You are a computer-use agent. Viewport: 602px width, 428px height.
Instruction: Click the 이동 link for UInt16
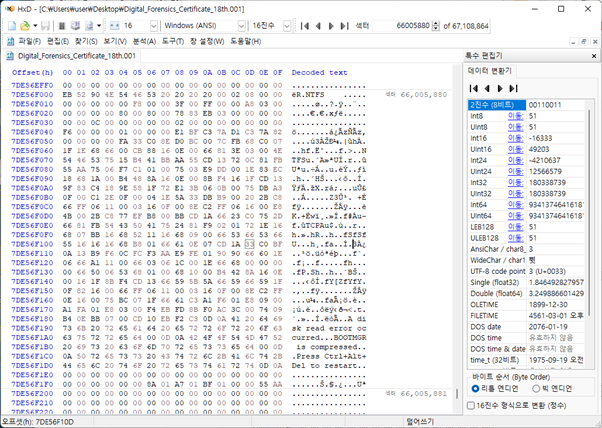click(x=516, y=149)
